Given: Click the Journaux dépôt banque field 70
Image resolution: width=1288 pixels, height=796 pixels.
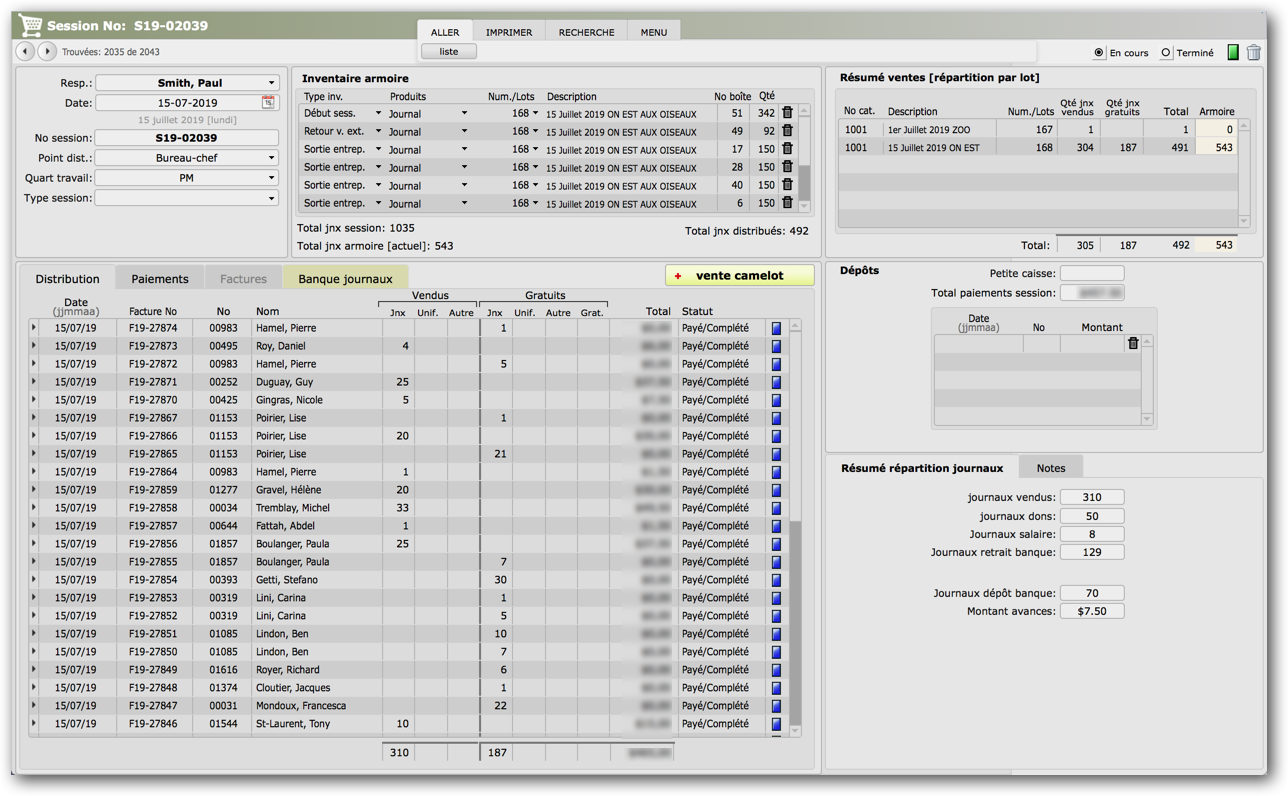Looking at the screenshot, I should pyautogui.click(x=1092, y=593).
